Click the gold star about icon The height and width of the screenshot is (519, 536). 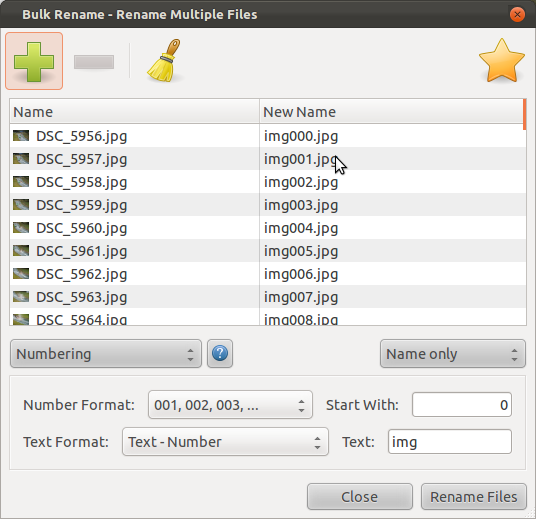501,61
